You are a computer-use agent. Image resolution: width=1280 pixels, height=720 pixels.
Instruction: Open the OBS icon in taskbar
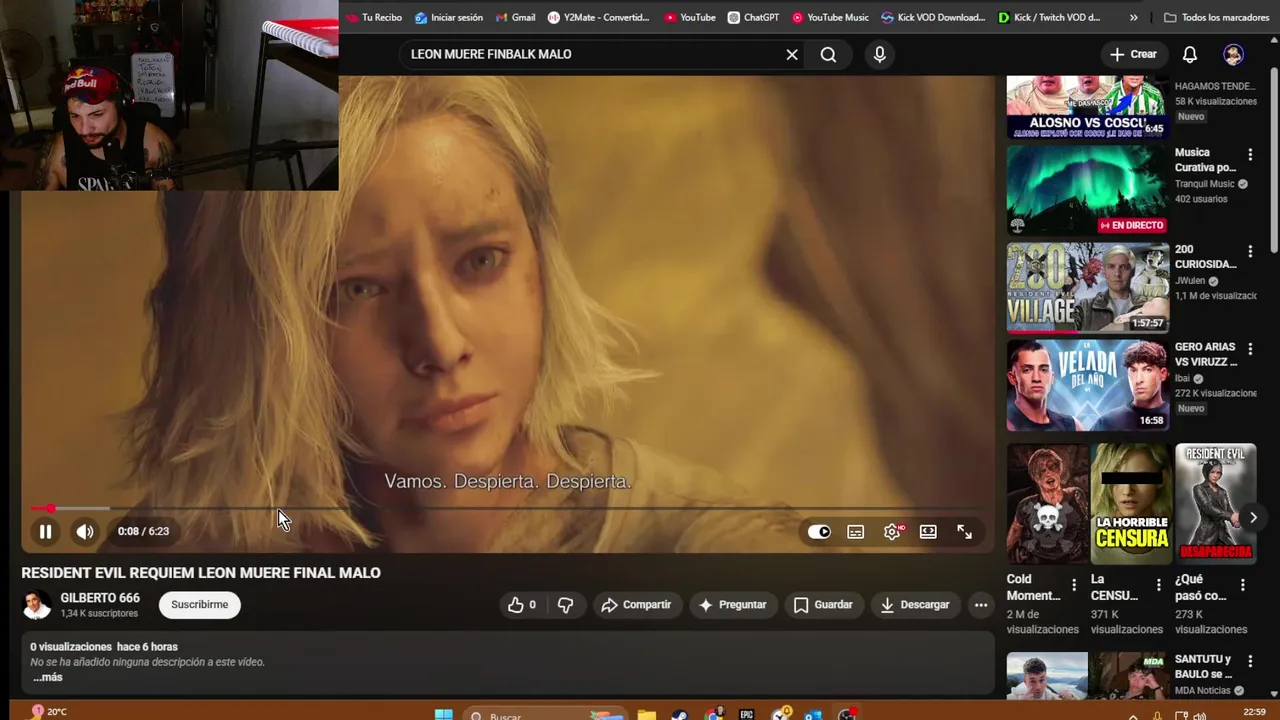pos(847,715)
